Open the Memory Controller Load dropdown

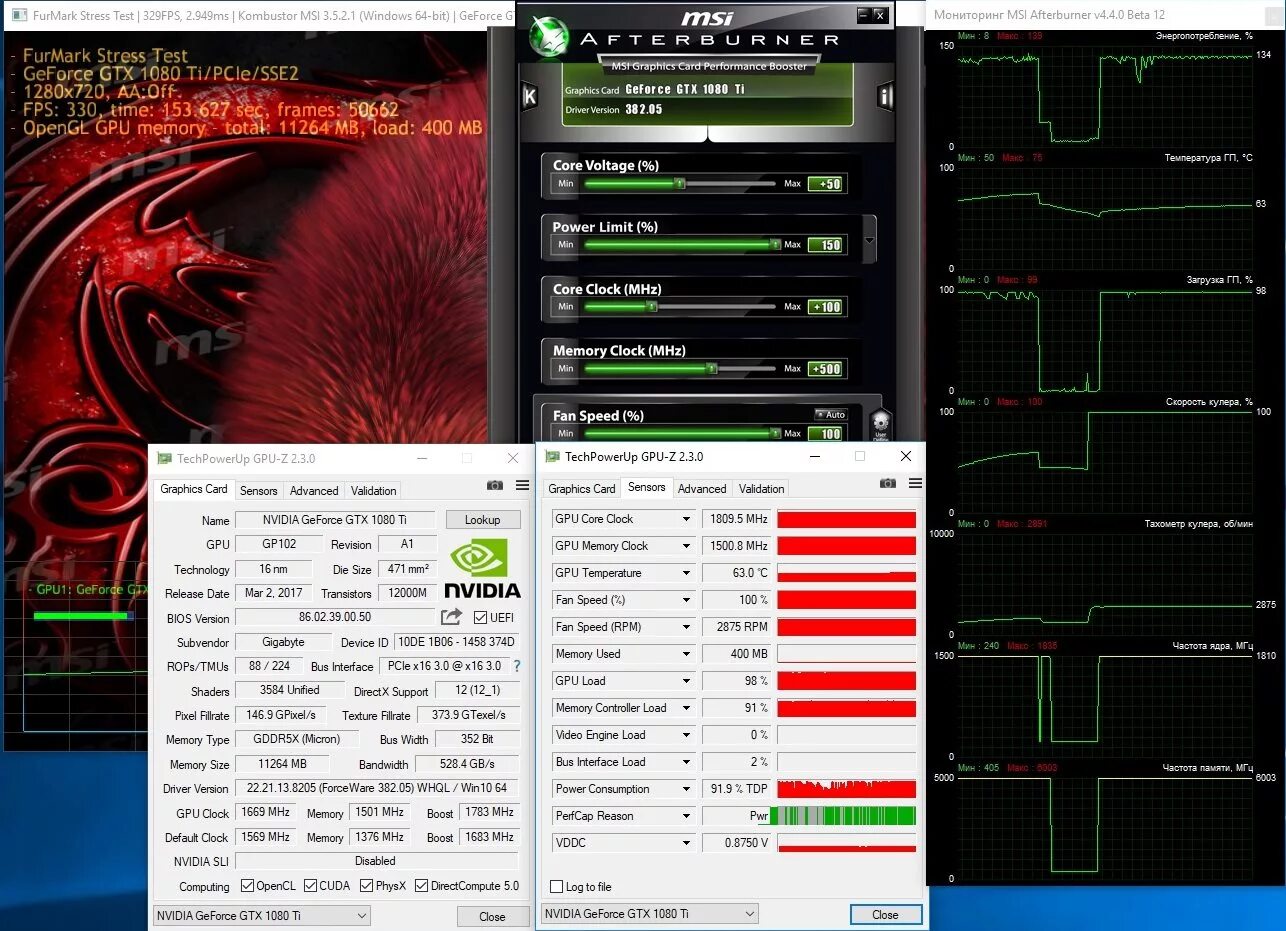686,708
